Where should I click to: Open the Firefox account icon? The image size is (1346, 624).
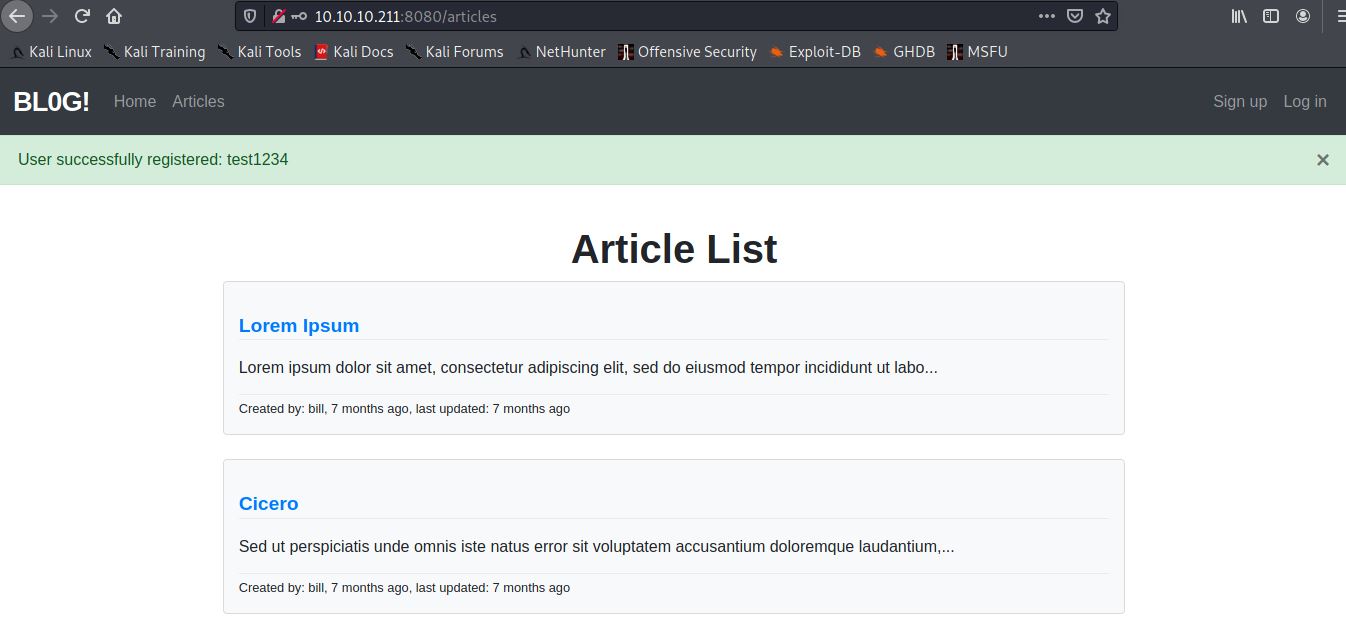point(1303,16)
